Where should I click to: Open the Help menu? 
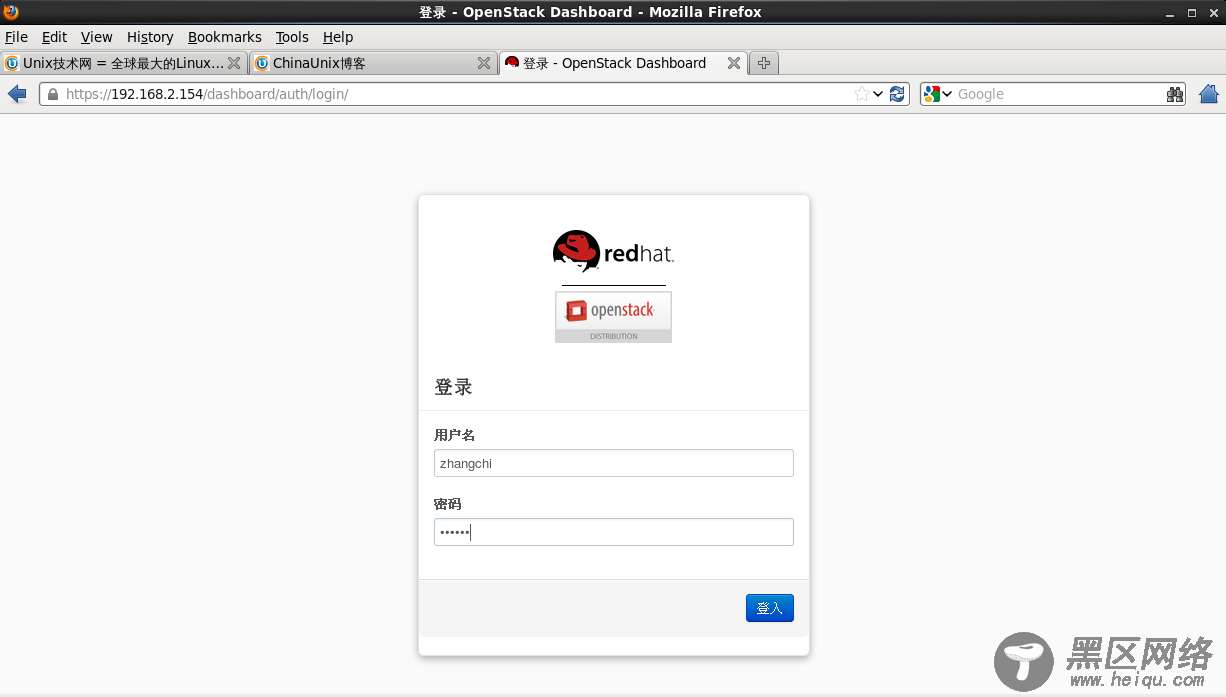338,37
